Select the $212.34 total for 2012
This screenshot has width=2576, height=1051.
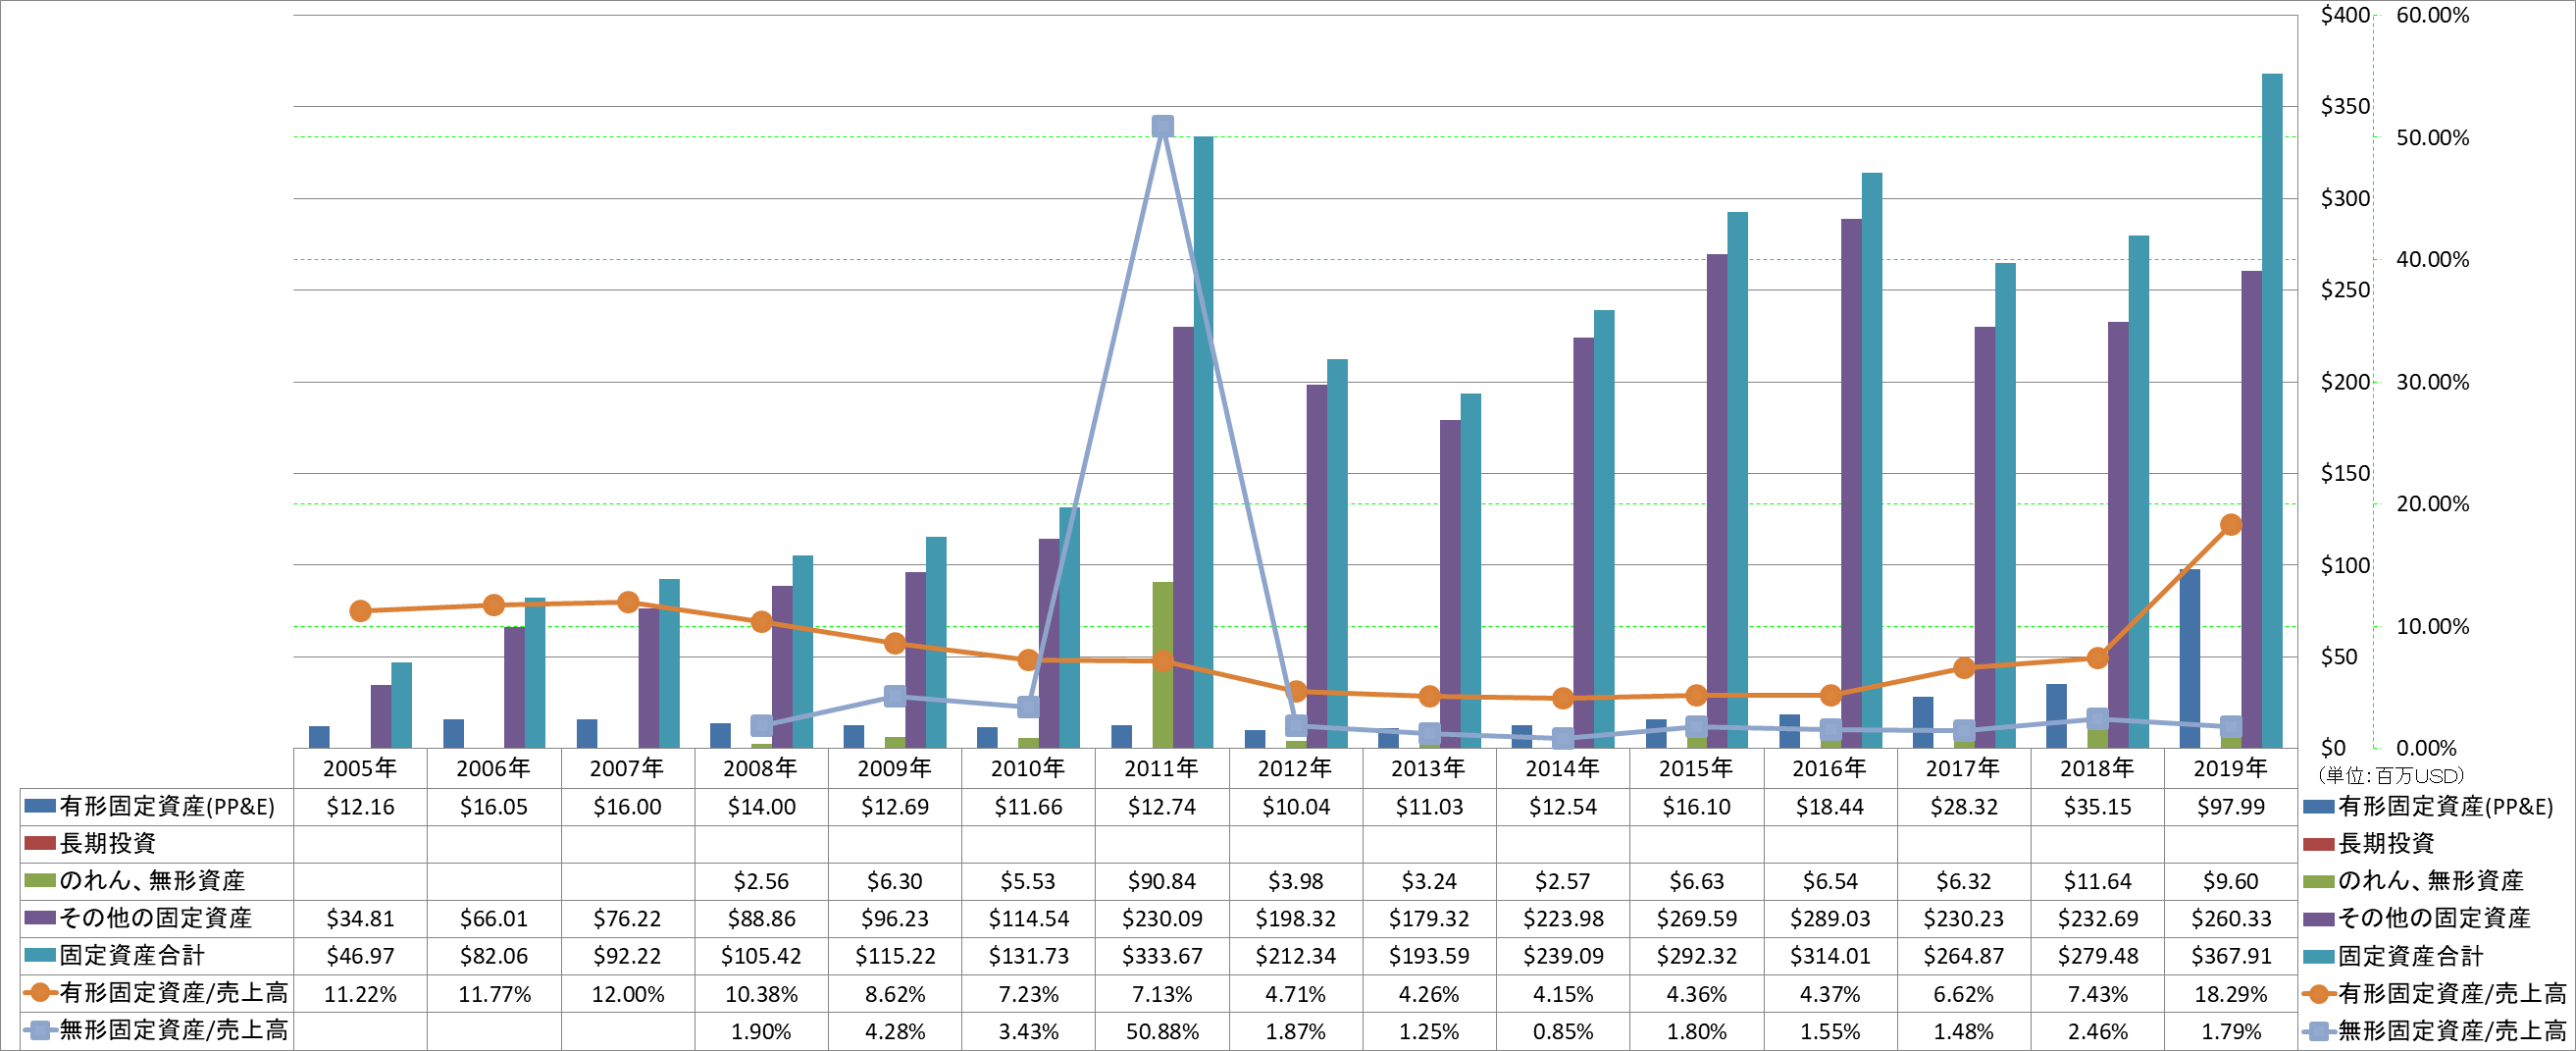(x=1295, y=956)
